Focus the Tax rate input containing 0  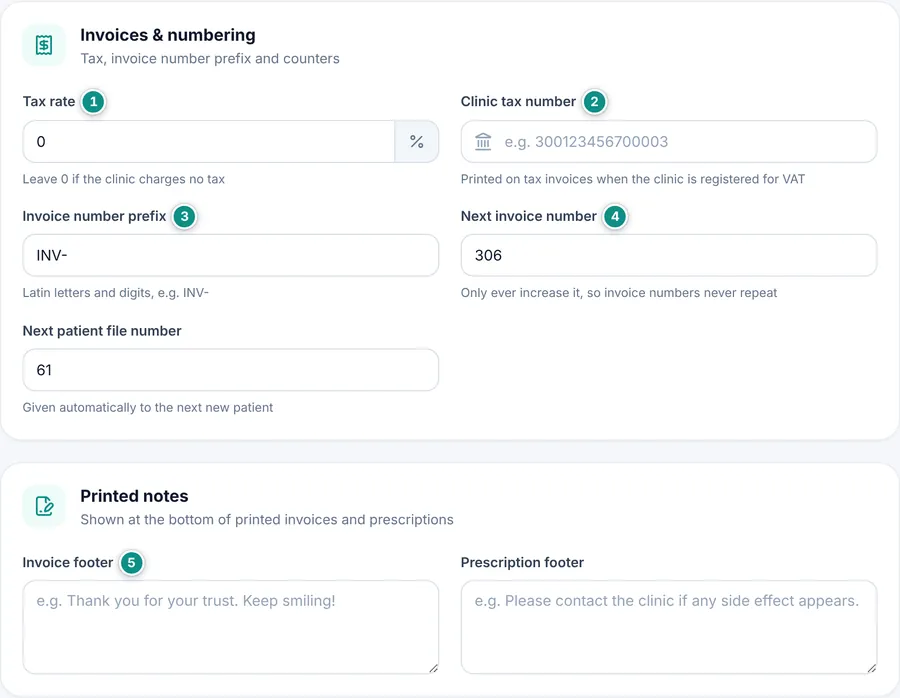(x=209, y=141)
